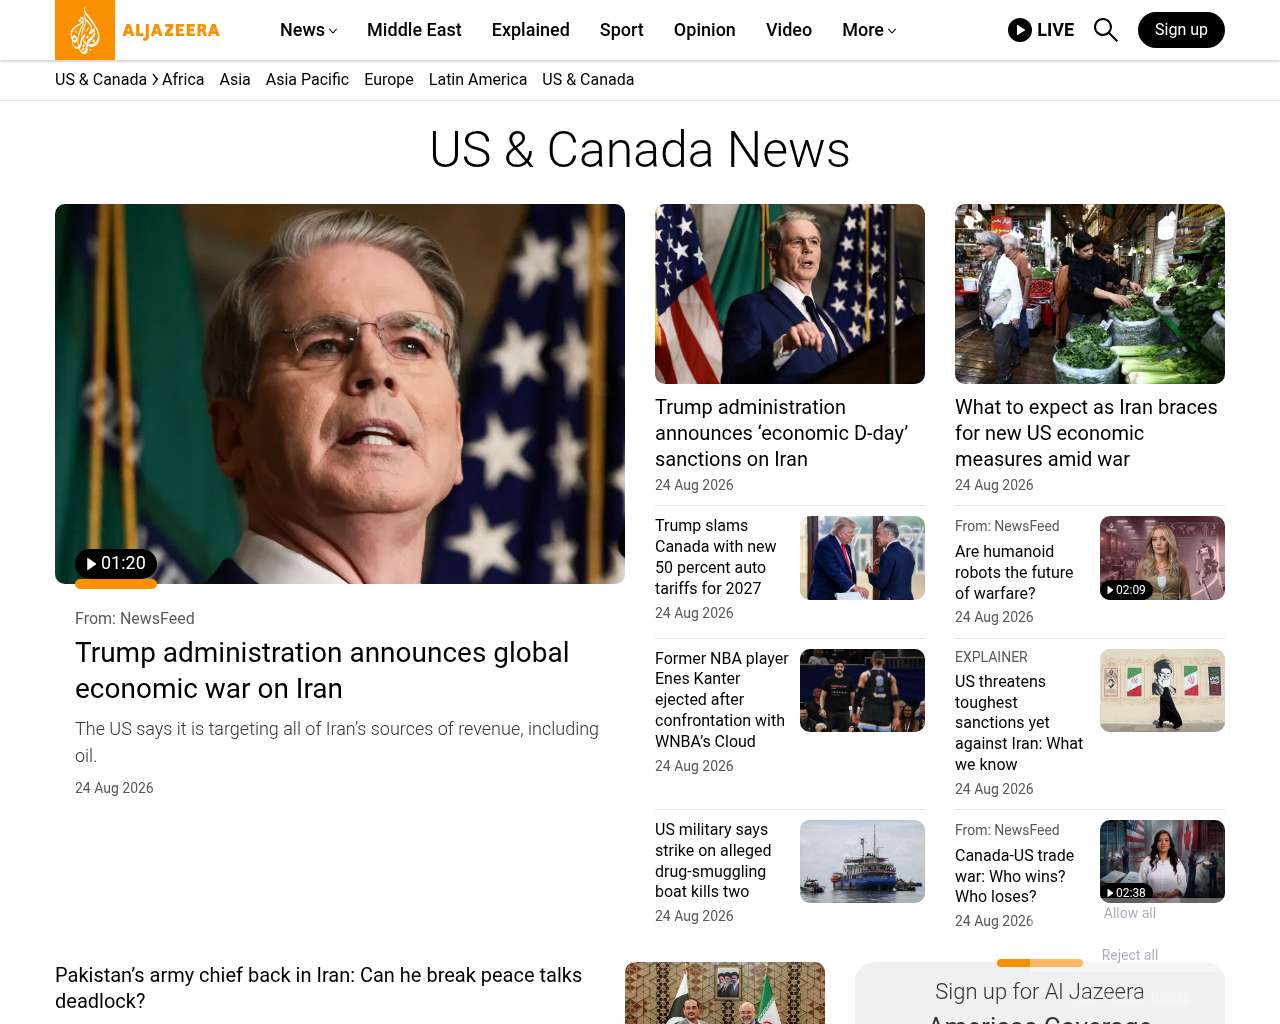Navigate to the Opinion section

(x=705, y=30)
